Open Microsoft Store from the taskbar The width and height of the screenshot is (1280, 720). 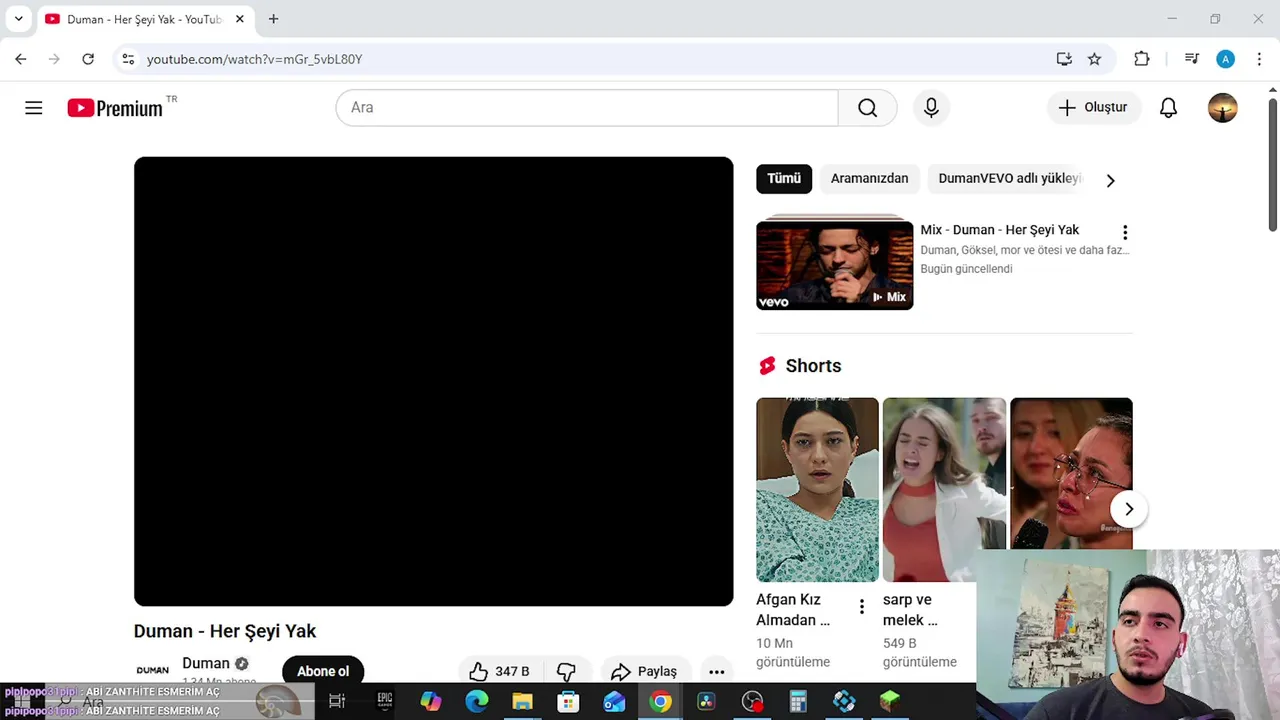coord(568,701)
